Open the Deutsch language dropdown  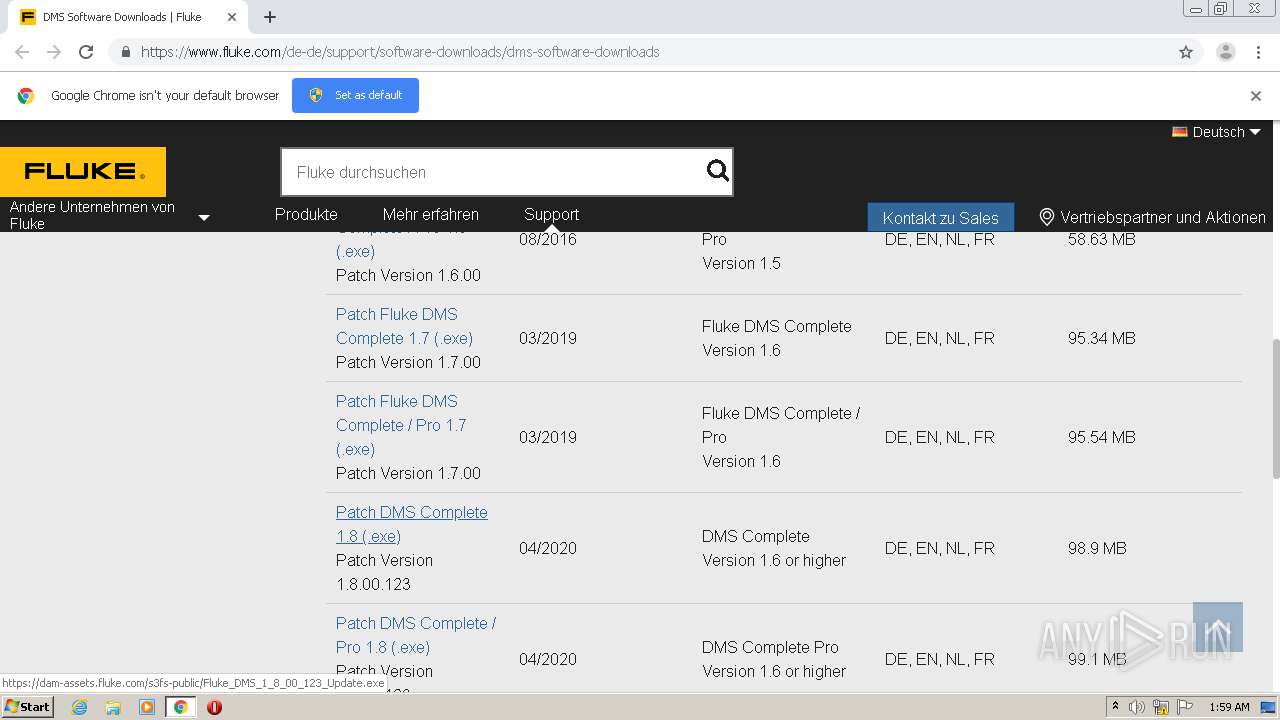[1217, 132]
